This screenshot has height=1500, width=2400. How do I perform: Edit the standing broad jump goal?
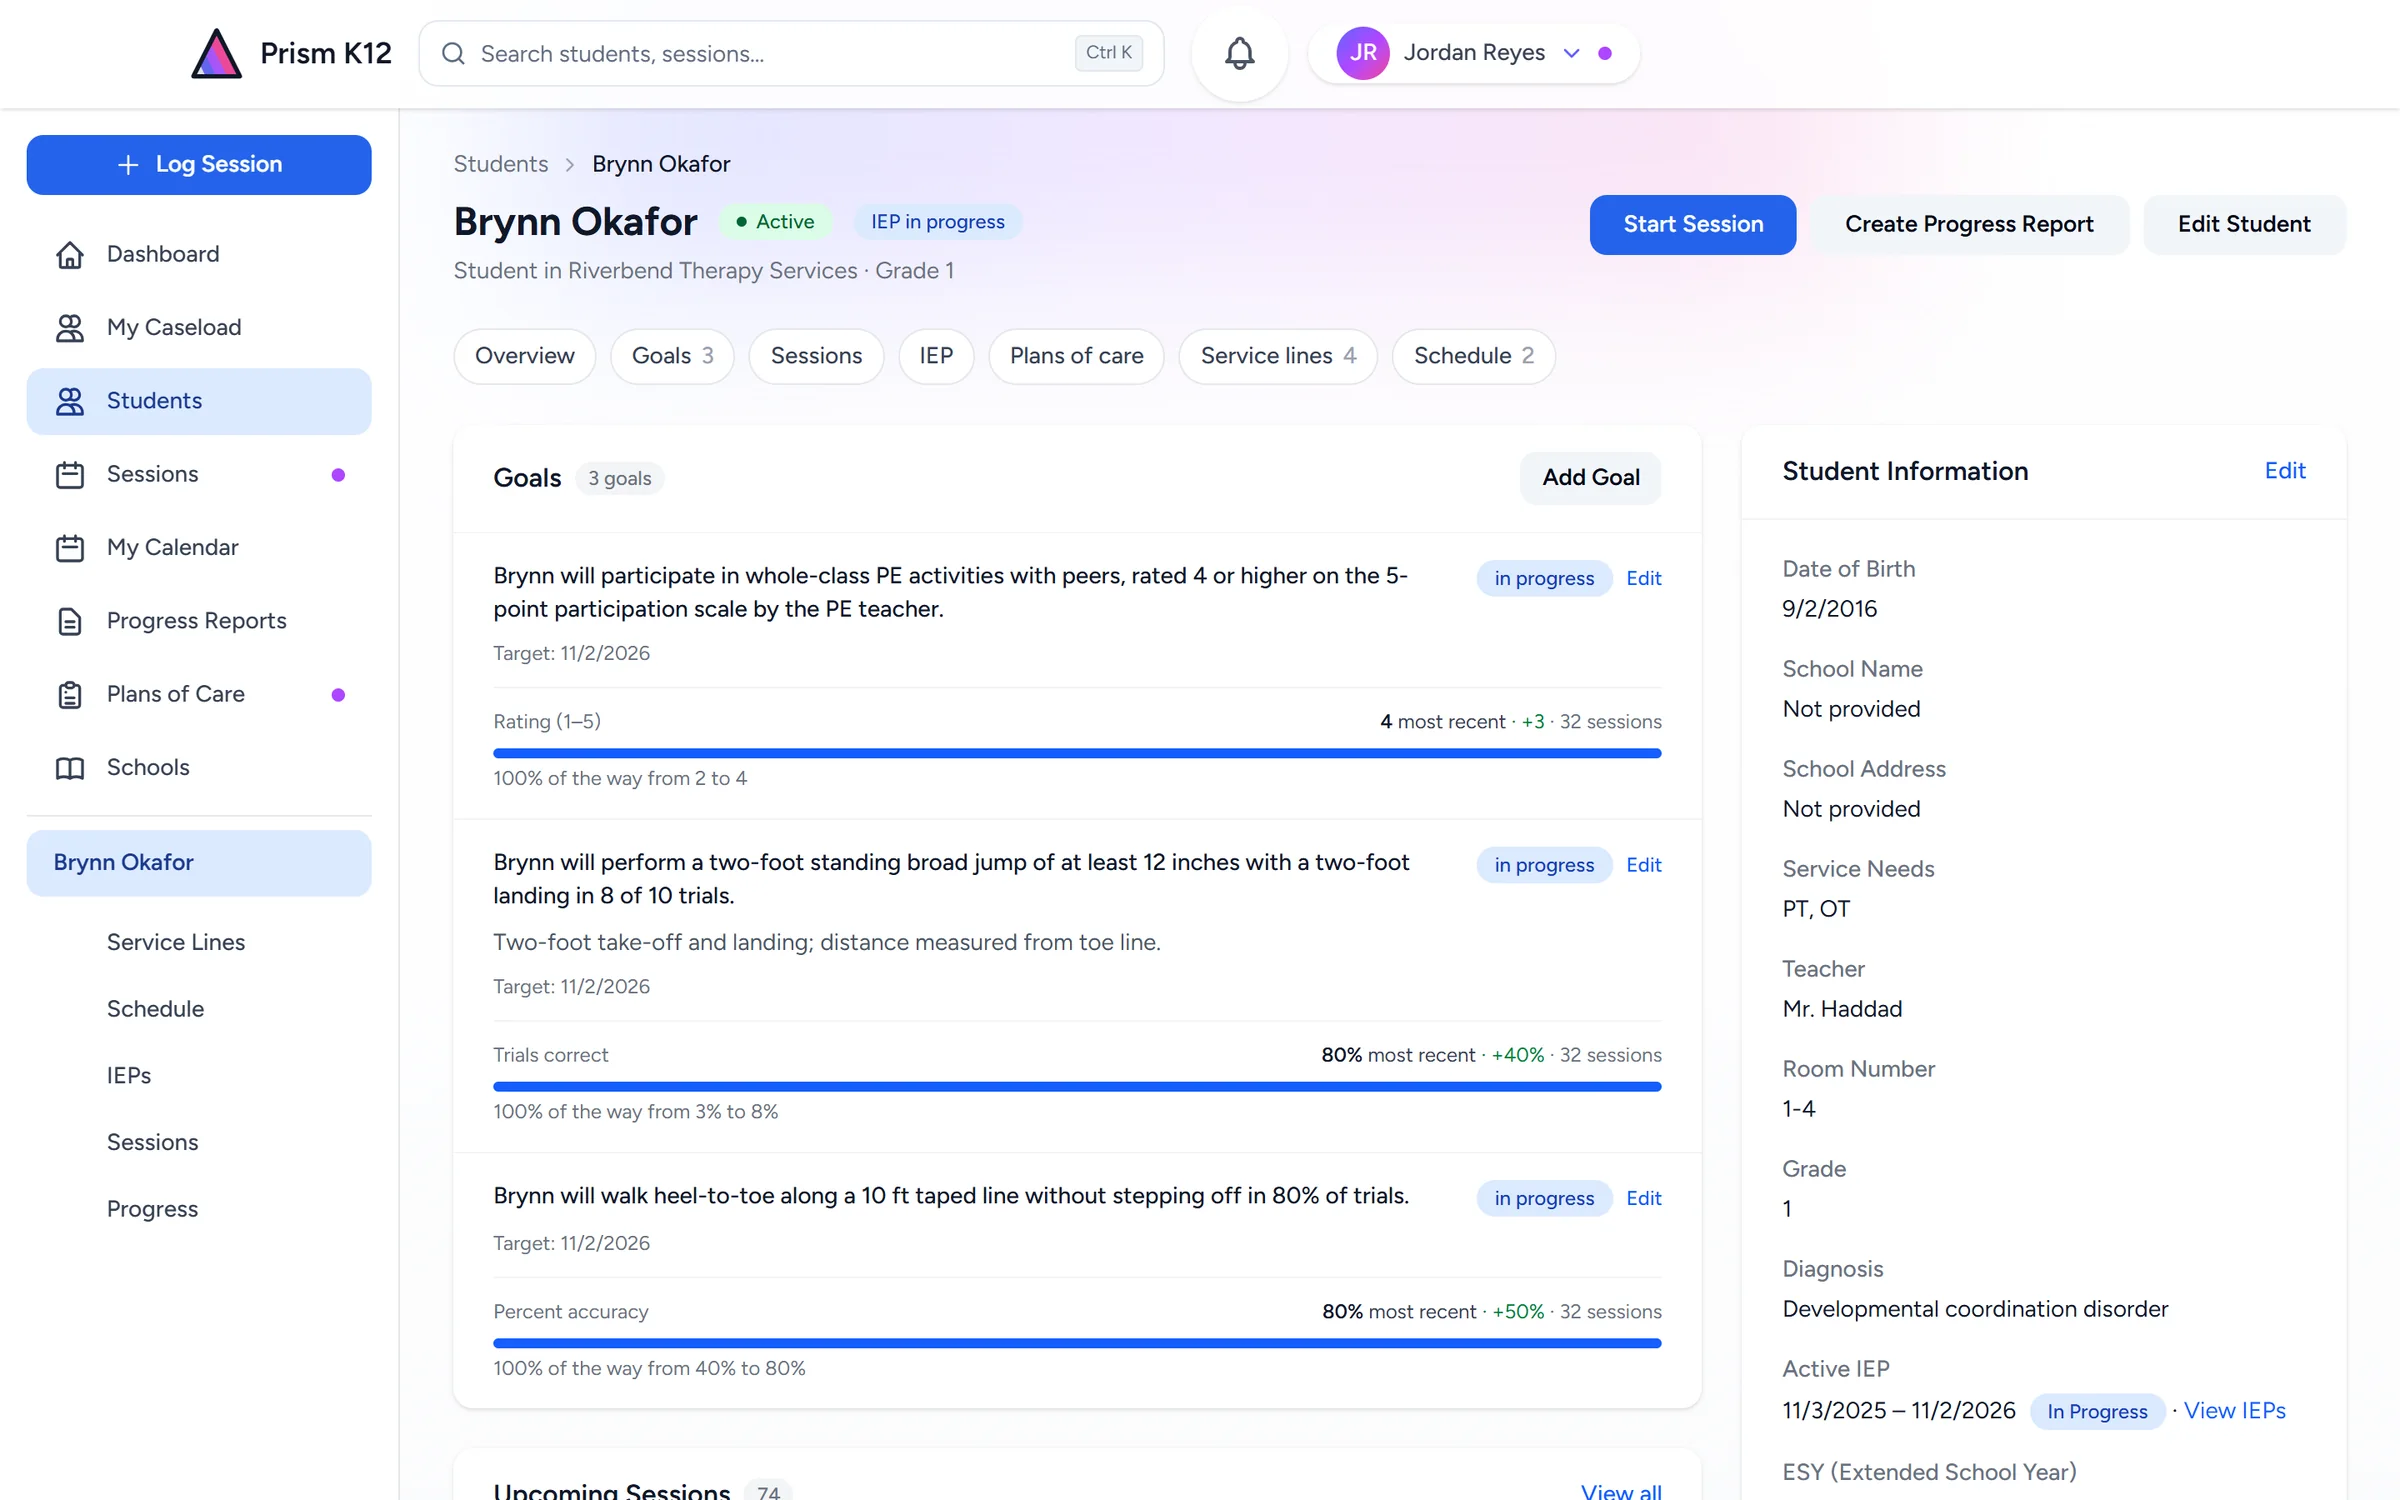pyautogui.click(x=1643, y=865)
